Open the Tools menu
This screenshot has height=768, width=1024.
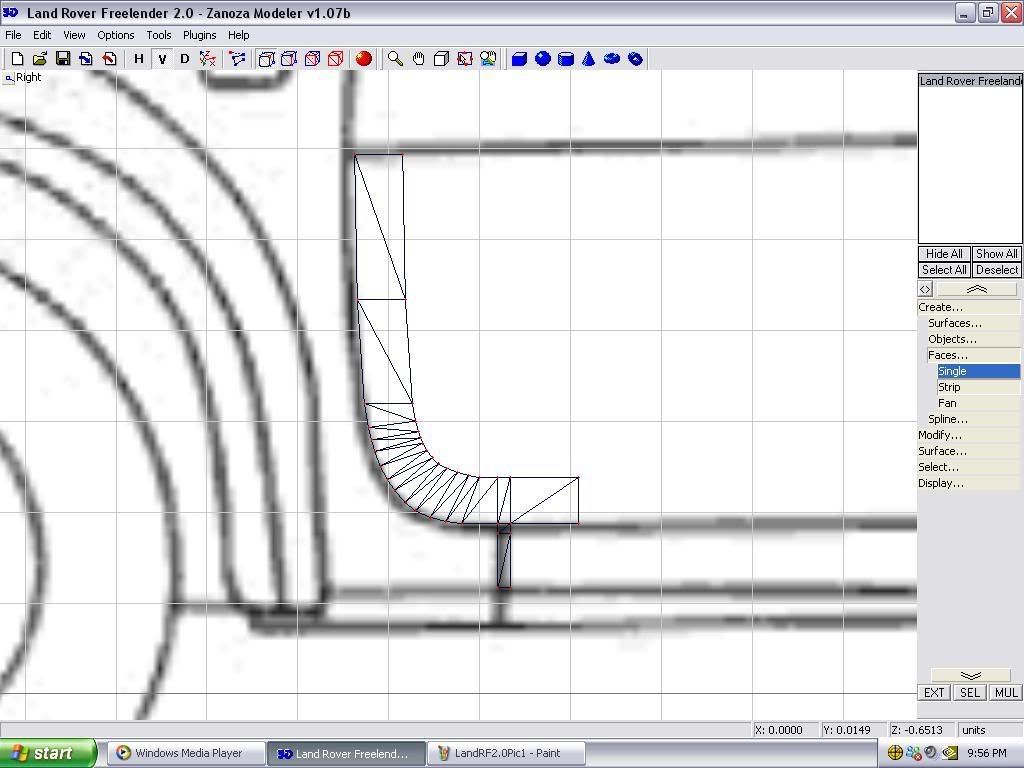coord(159,35)
